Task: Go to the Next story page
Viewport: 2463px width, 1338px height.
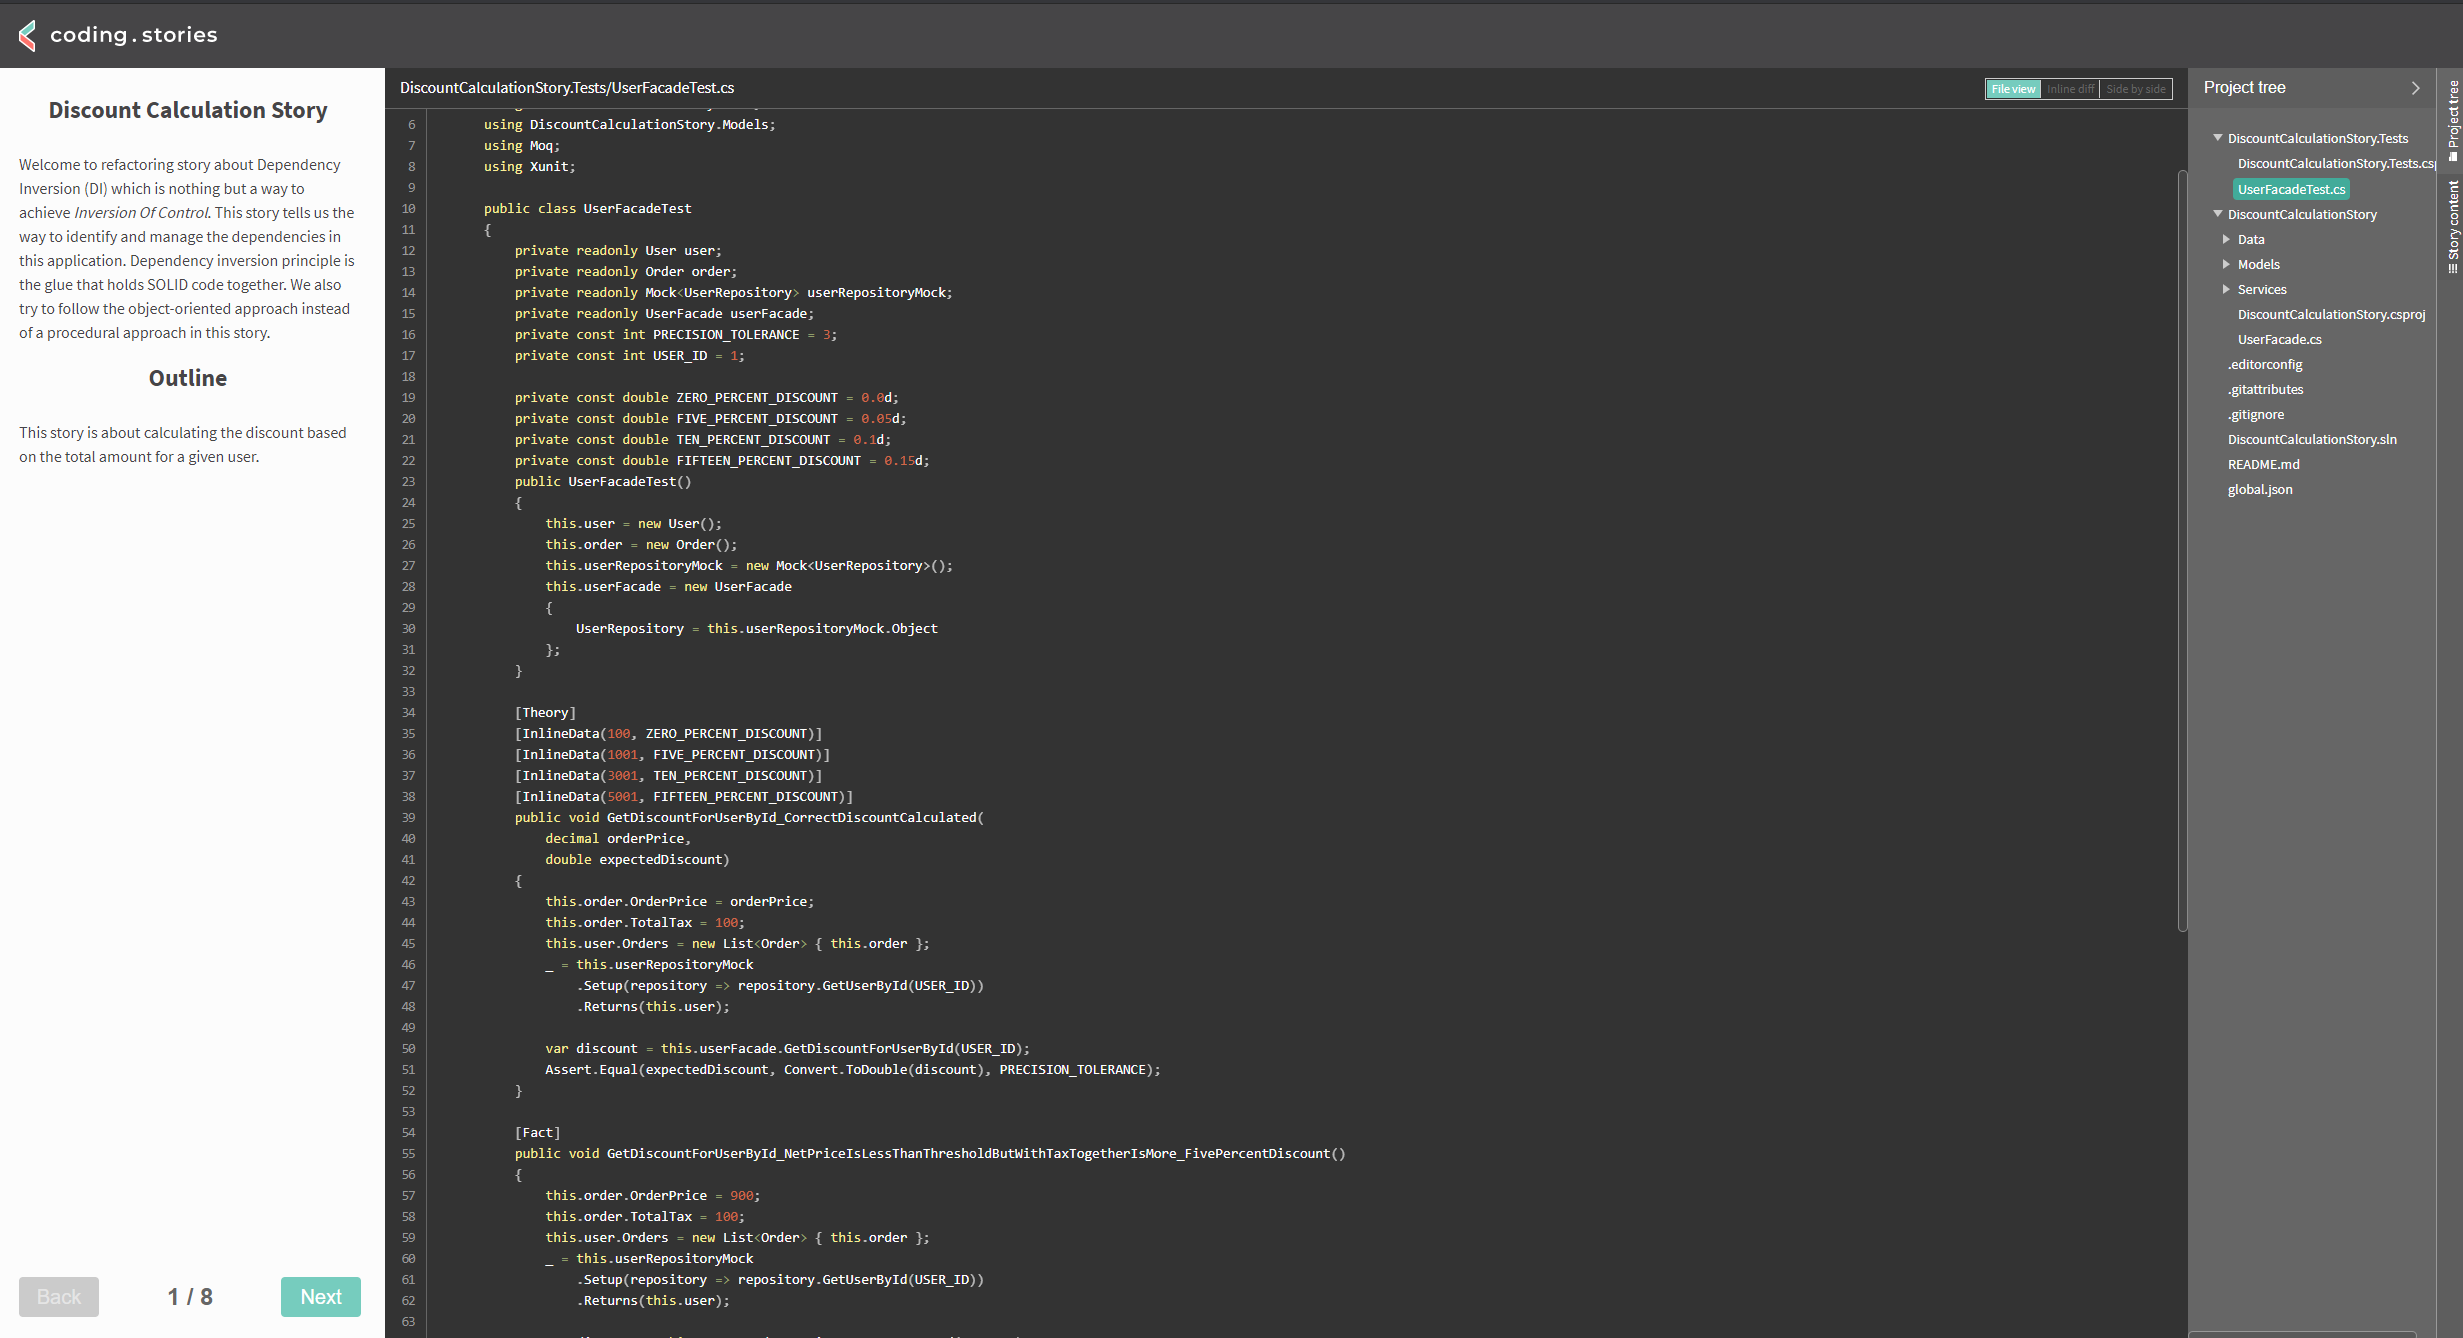Action: tap(320, 1296)
